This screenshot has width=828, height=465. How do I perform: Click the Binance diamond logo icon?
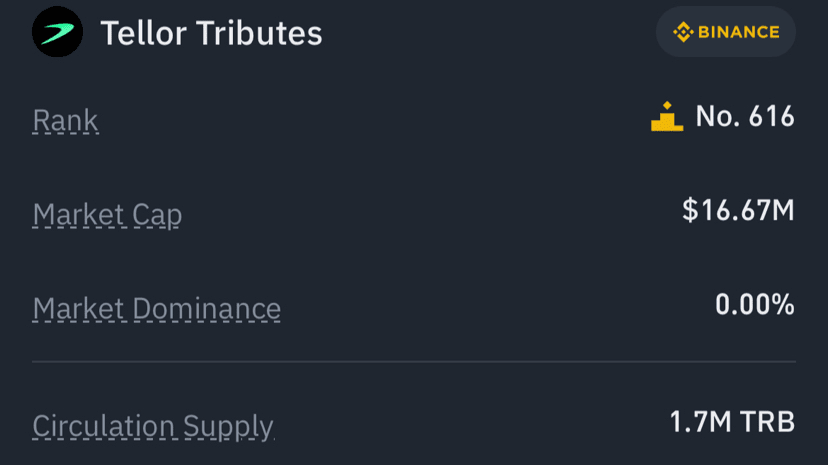click(x=683, y=32)
